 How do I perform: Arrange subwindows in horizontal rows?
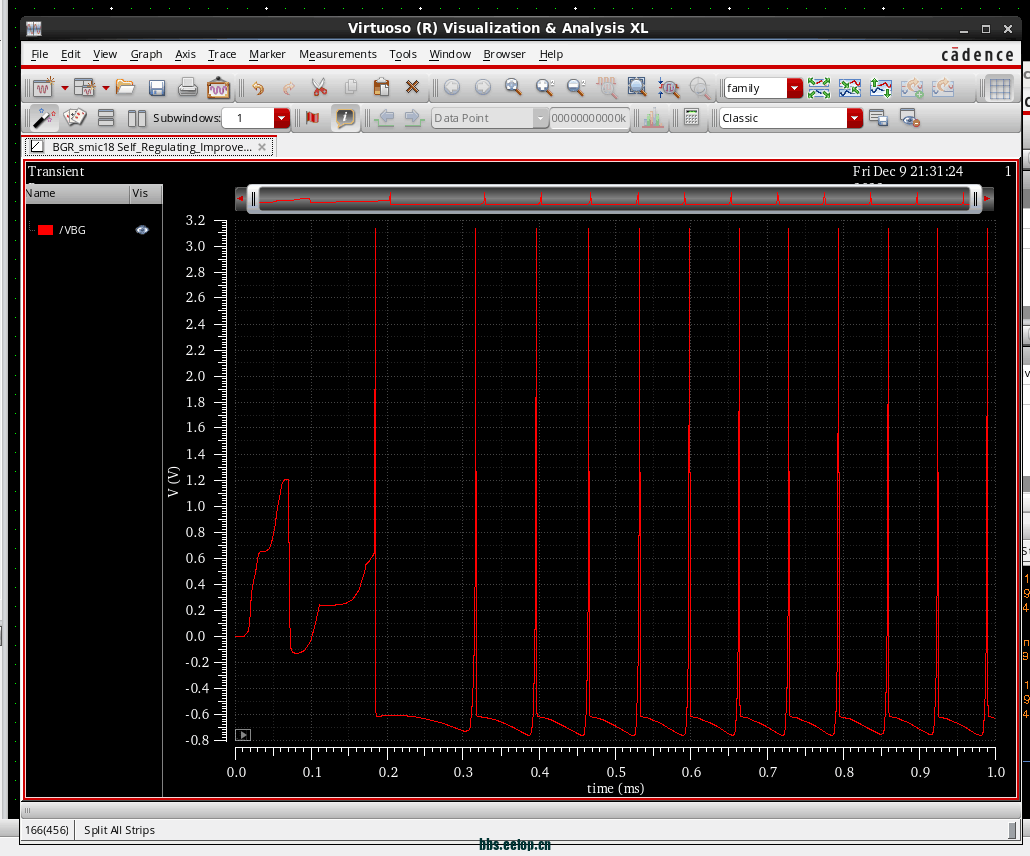pyautogui.click(x=106, y=118)
